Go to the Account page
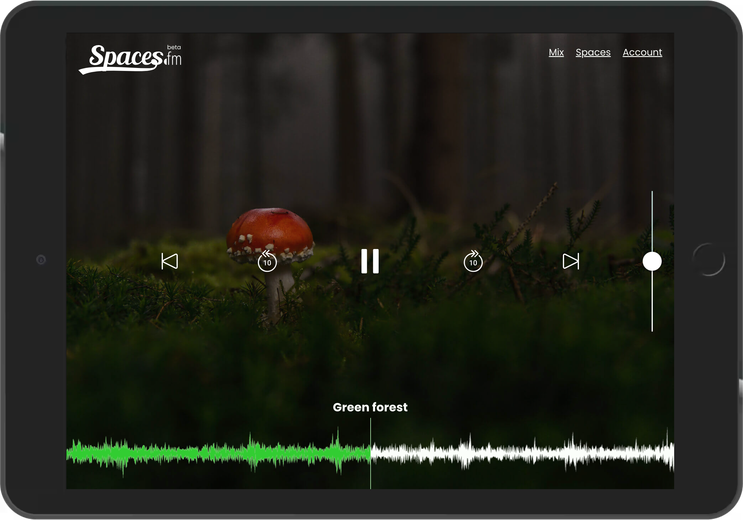743x520 pixels. [x=642, y=52]
